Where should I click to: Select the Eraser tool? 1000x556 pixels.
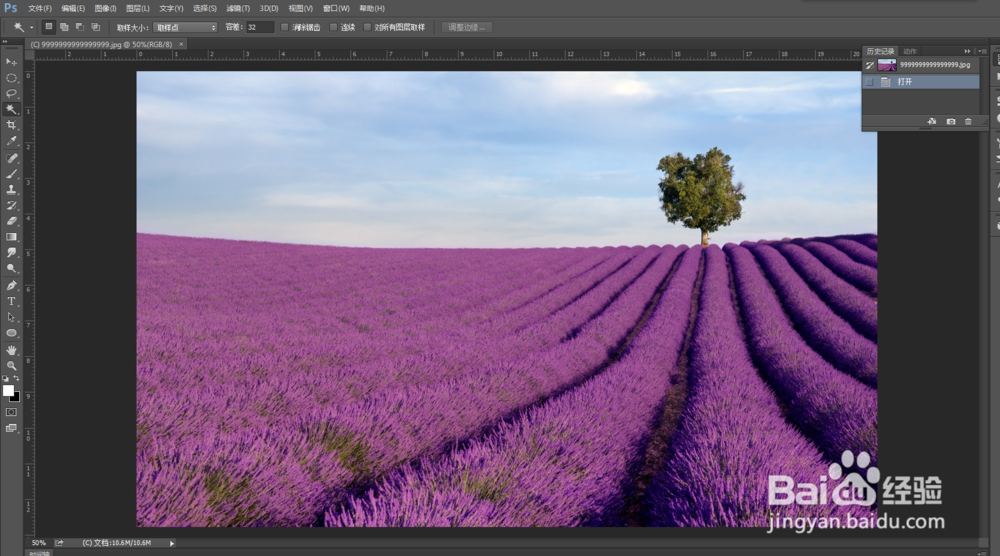tap(11, 221)
